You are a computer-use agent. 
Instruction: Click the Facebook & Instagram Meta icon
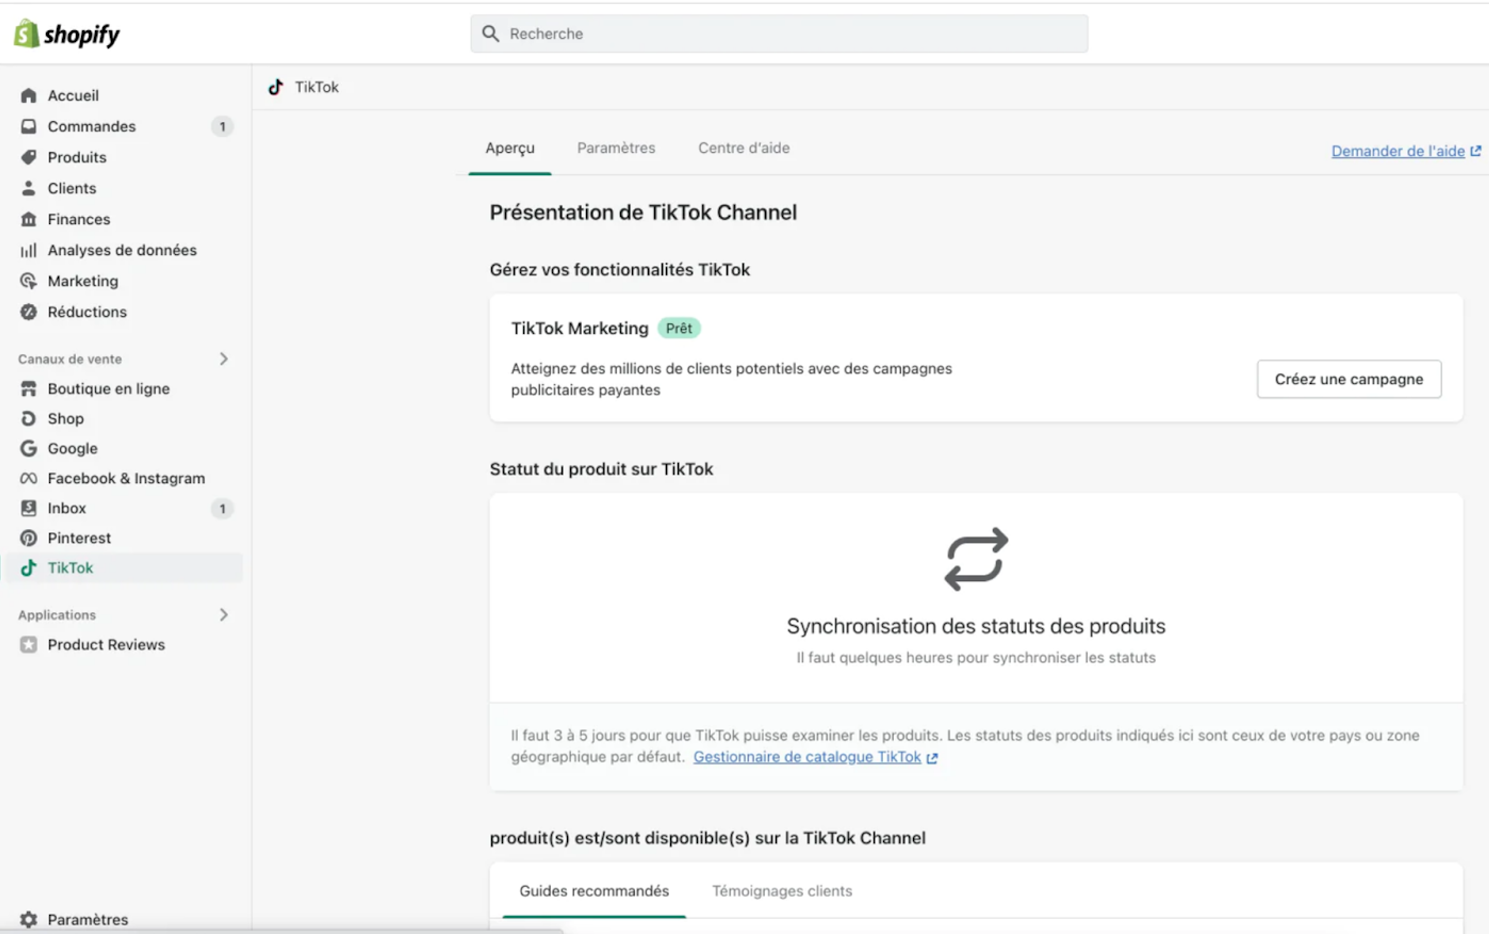click(x=29, y=479)
